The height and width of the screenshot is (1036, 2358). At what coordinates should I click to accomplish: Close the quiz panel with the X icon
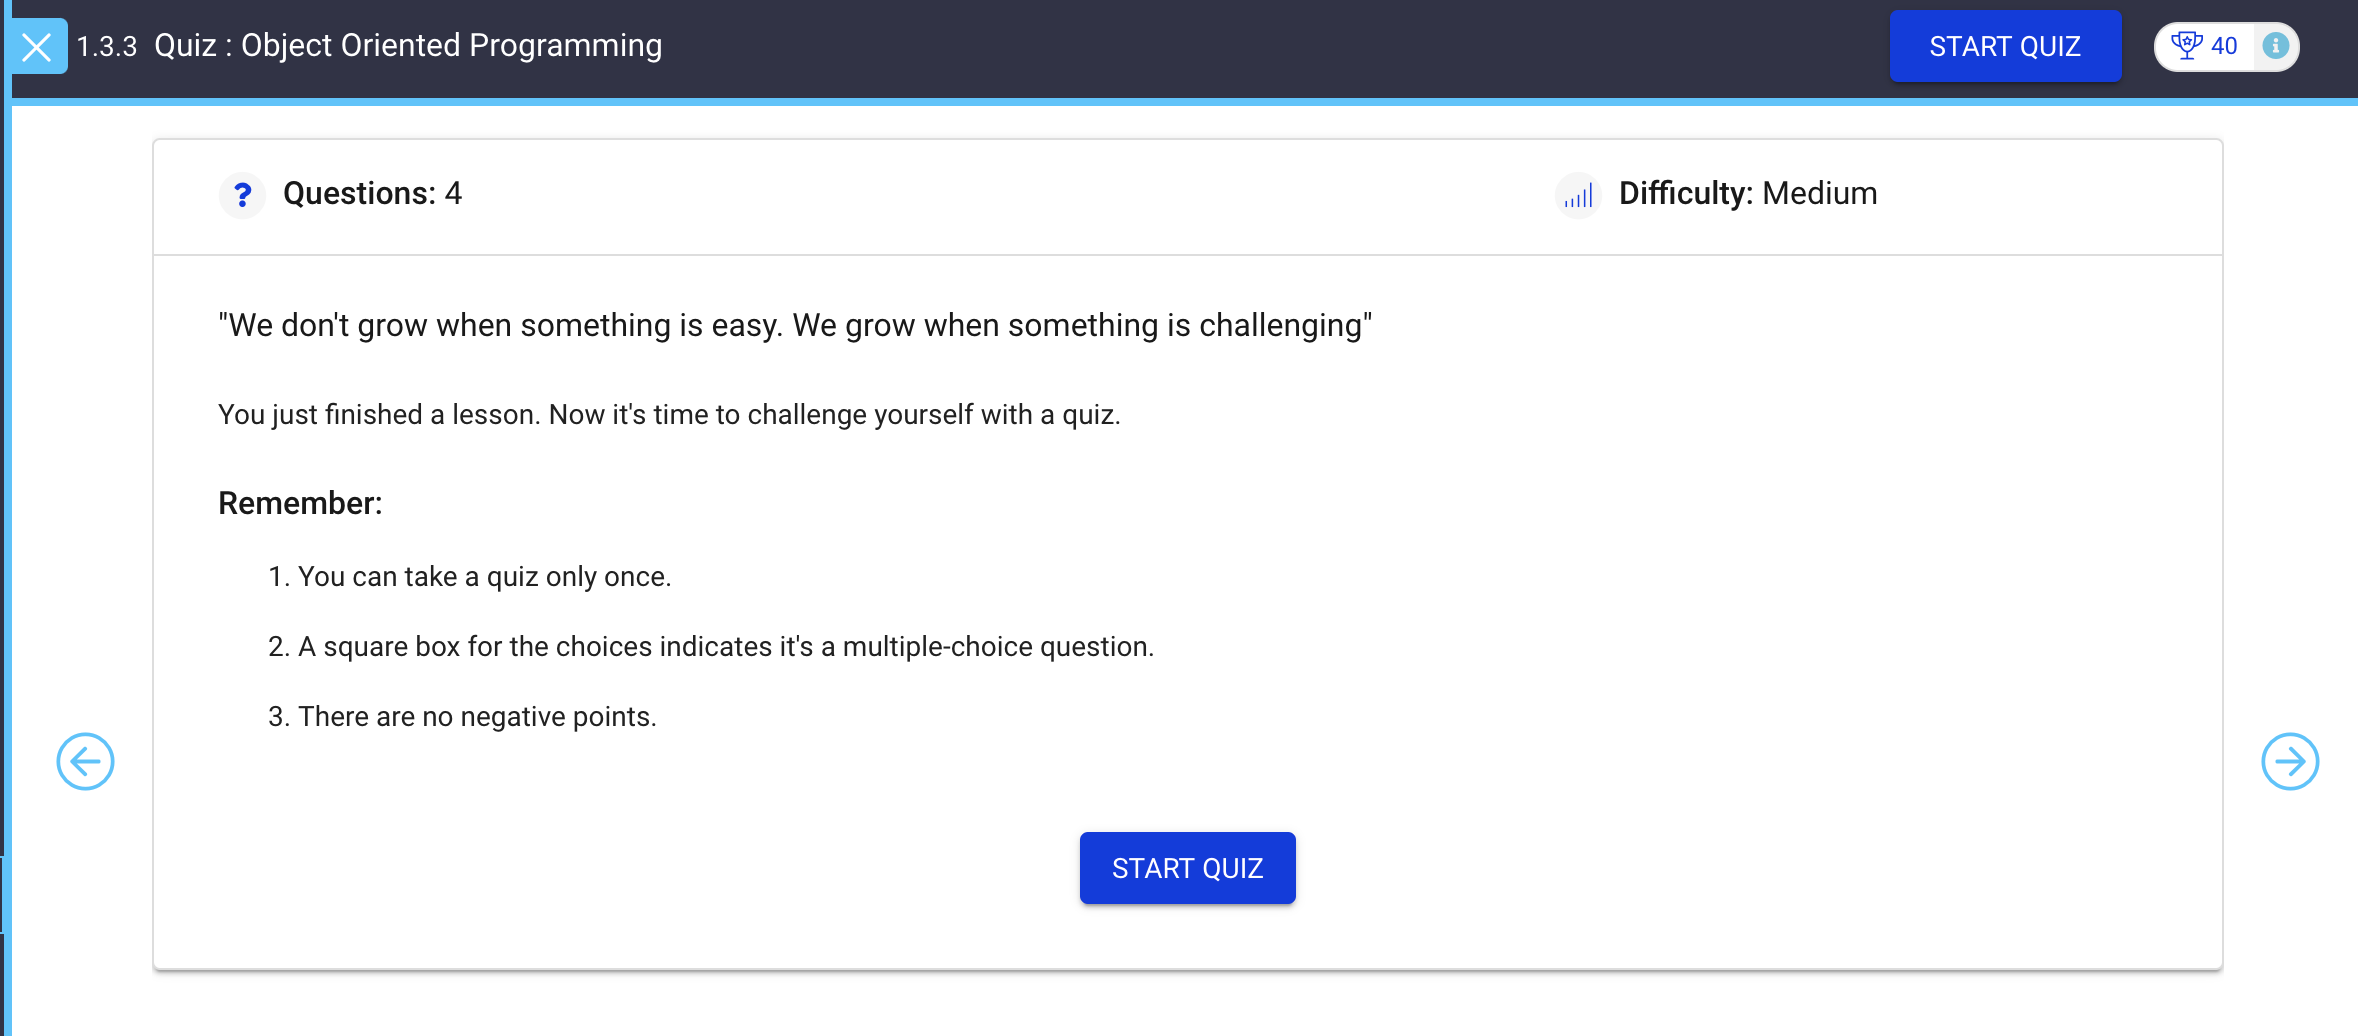(x=37, y=46)
